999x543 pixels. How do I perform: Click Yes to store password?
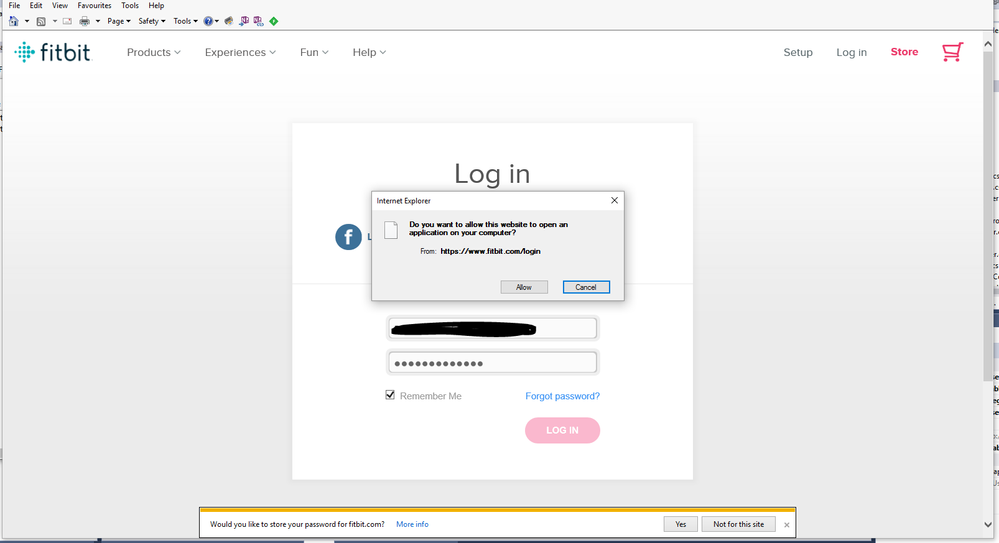point(680,524)
